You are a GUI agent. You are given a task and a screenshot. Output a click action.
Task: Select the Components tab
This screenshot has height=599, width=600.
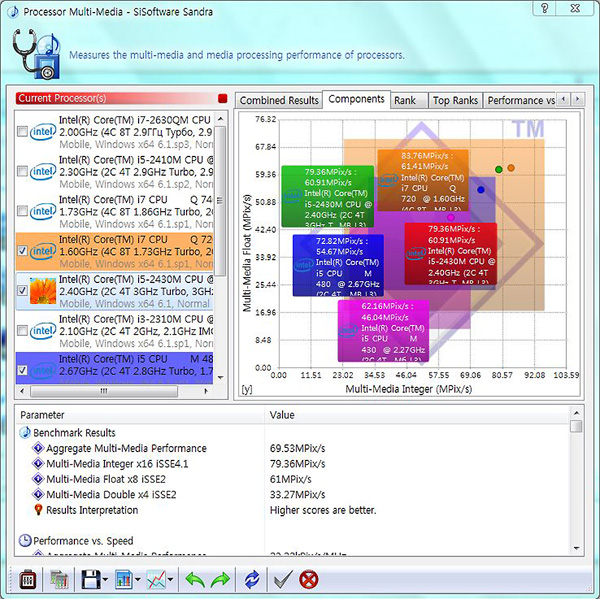click(x=356, y=99)
